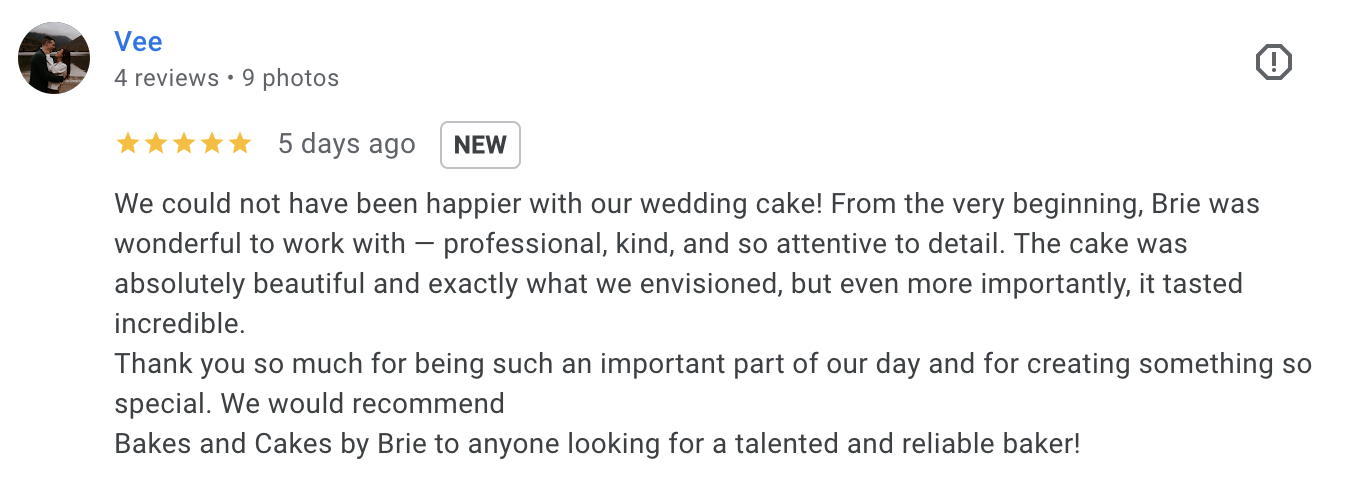The image size is (1348, 486).
Task: Select the NEW badge
Action: pyautogui.click(x=480, y=145)
